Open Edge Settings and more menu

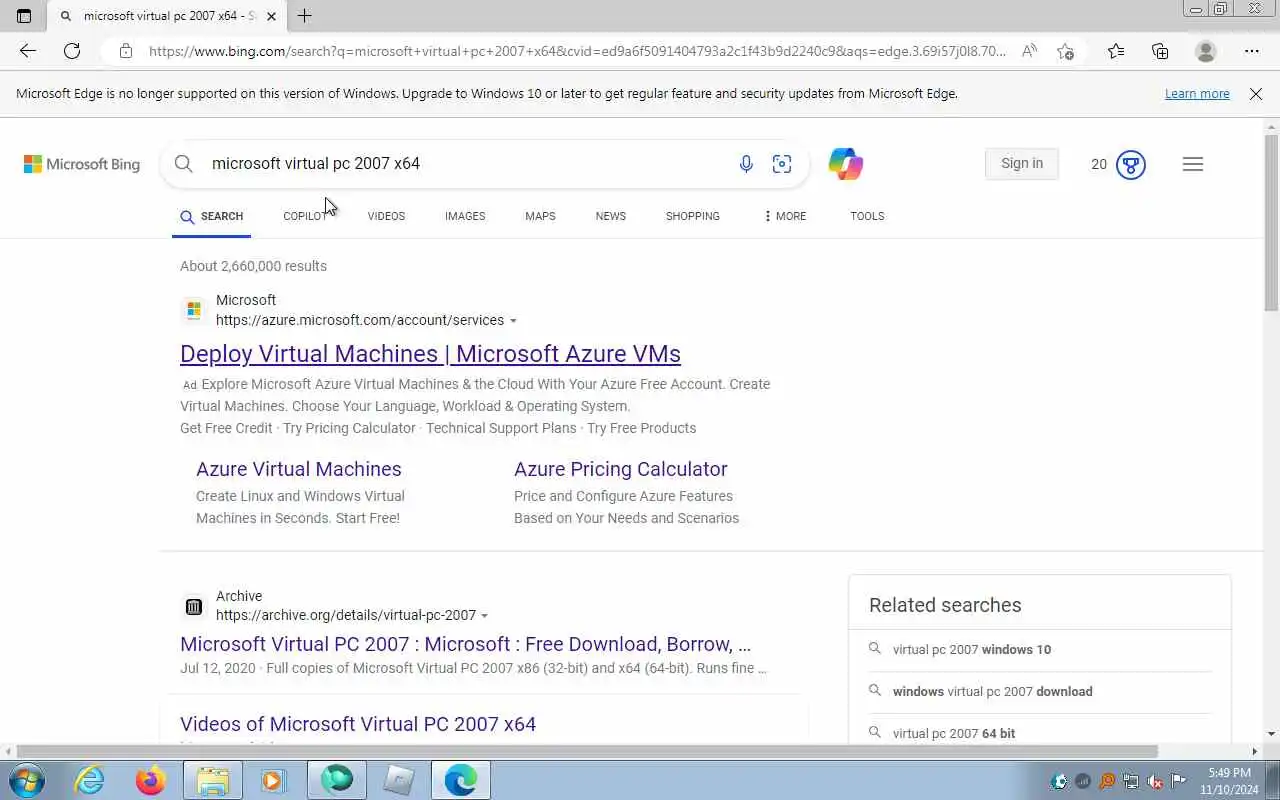(1252, 51)
